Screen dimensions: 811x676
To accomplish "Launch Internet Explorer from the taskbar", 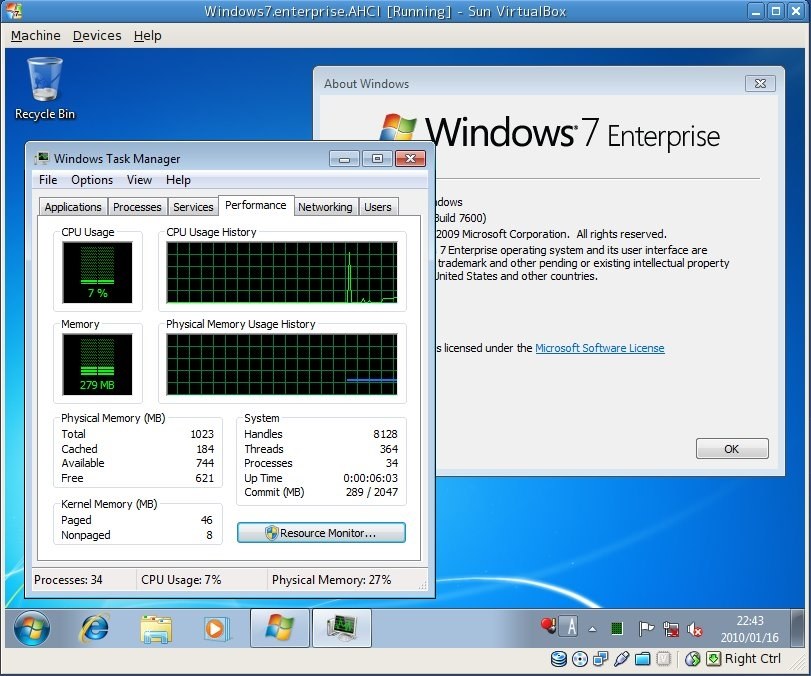I will pos(94,628).
